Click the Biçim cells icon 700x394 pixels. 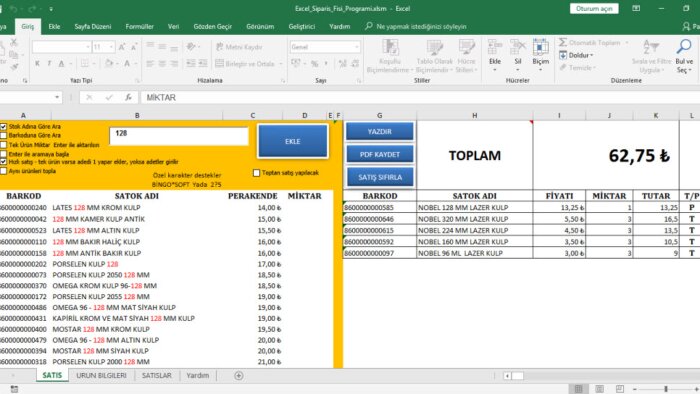click(541, 47)
